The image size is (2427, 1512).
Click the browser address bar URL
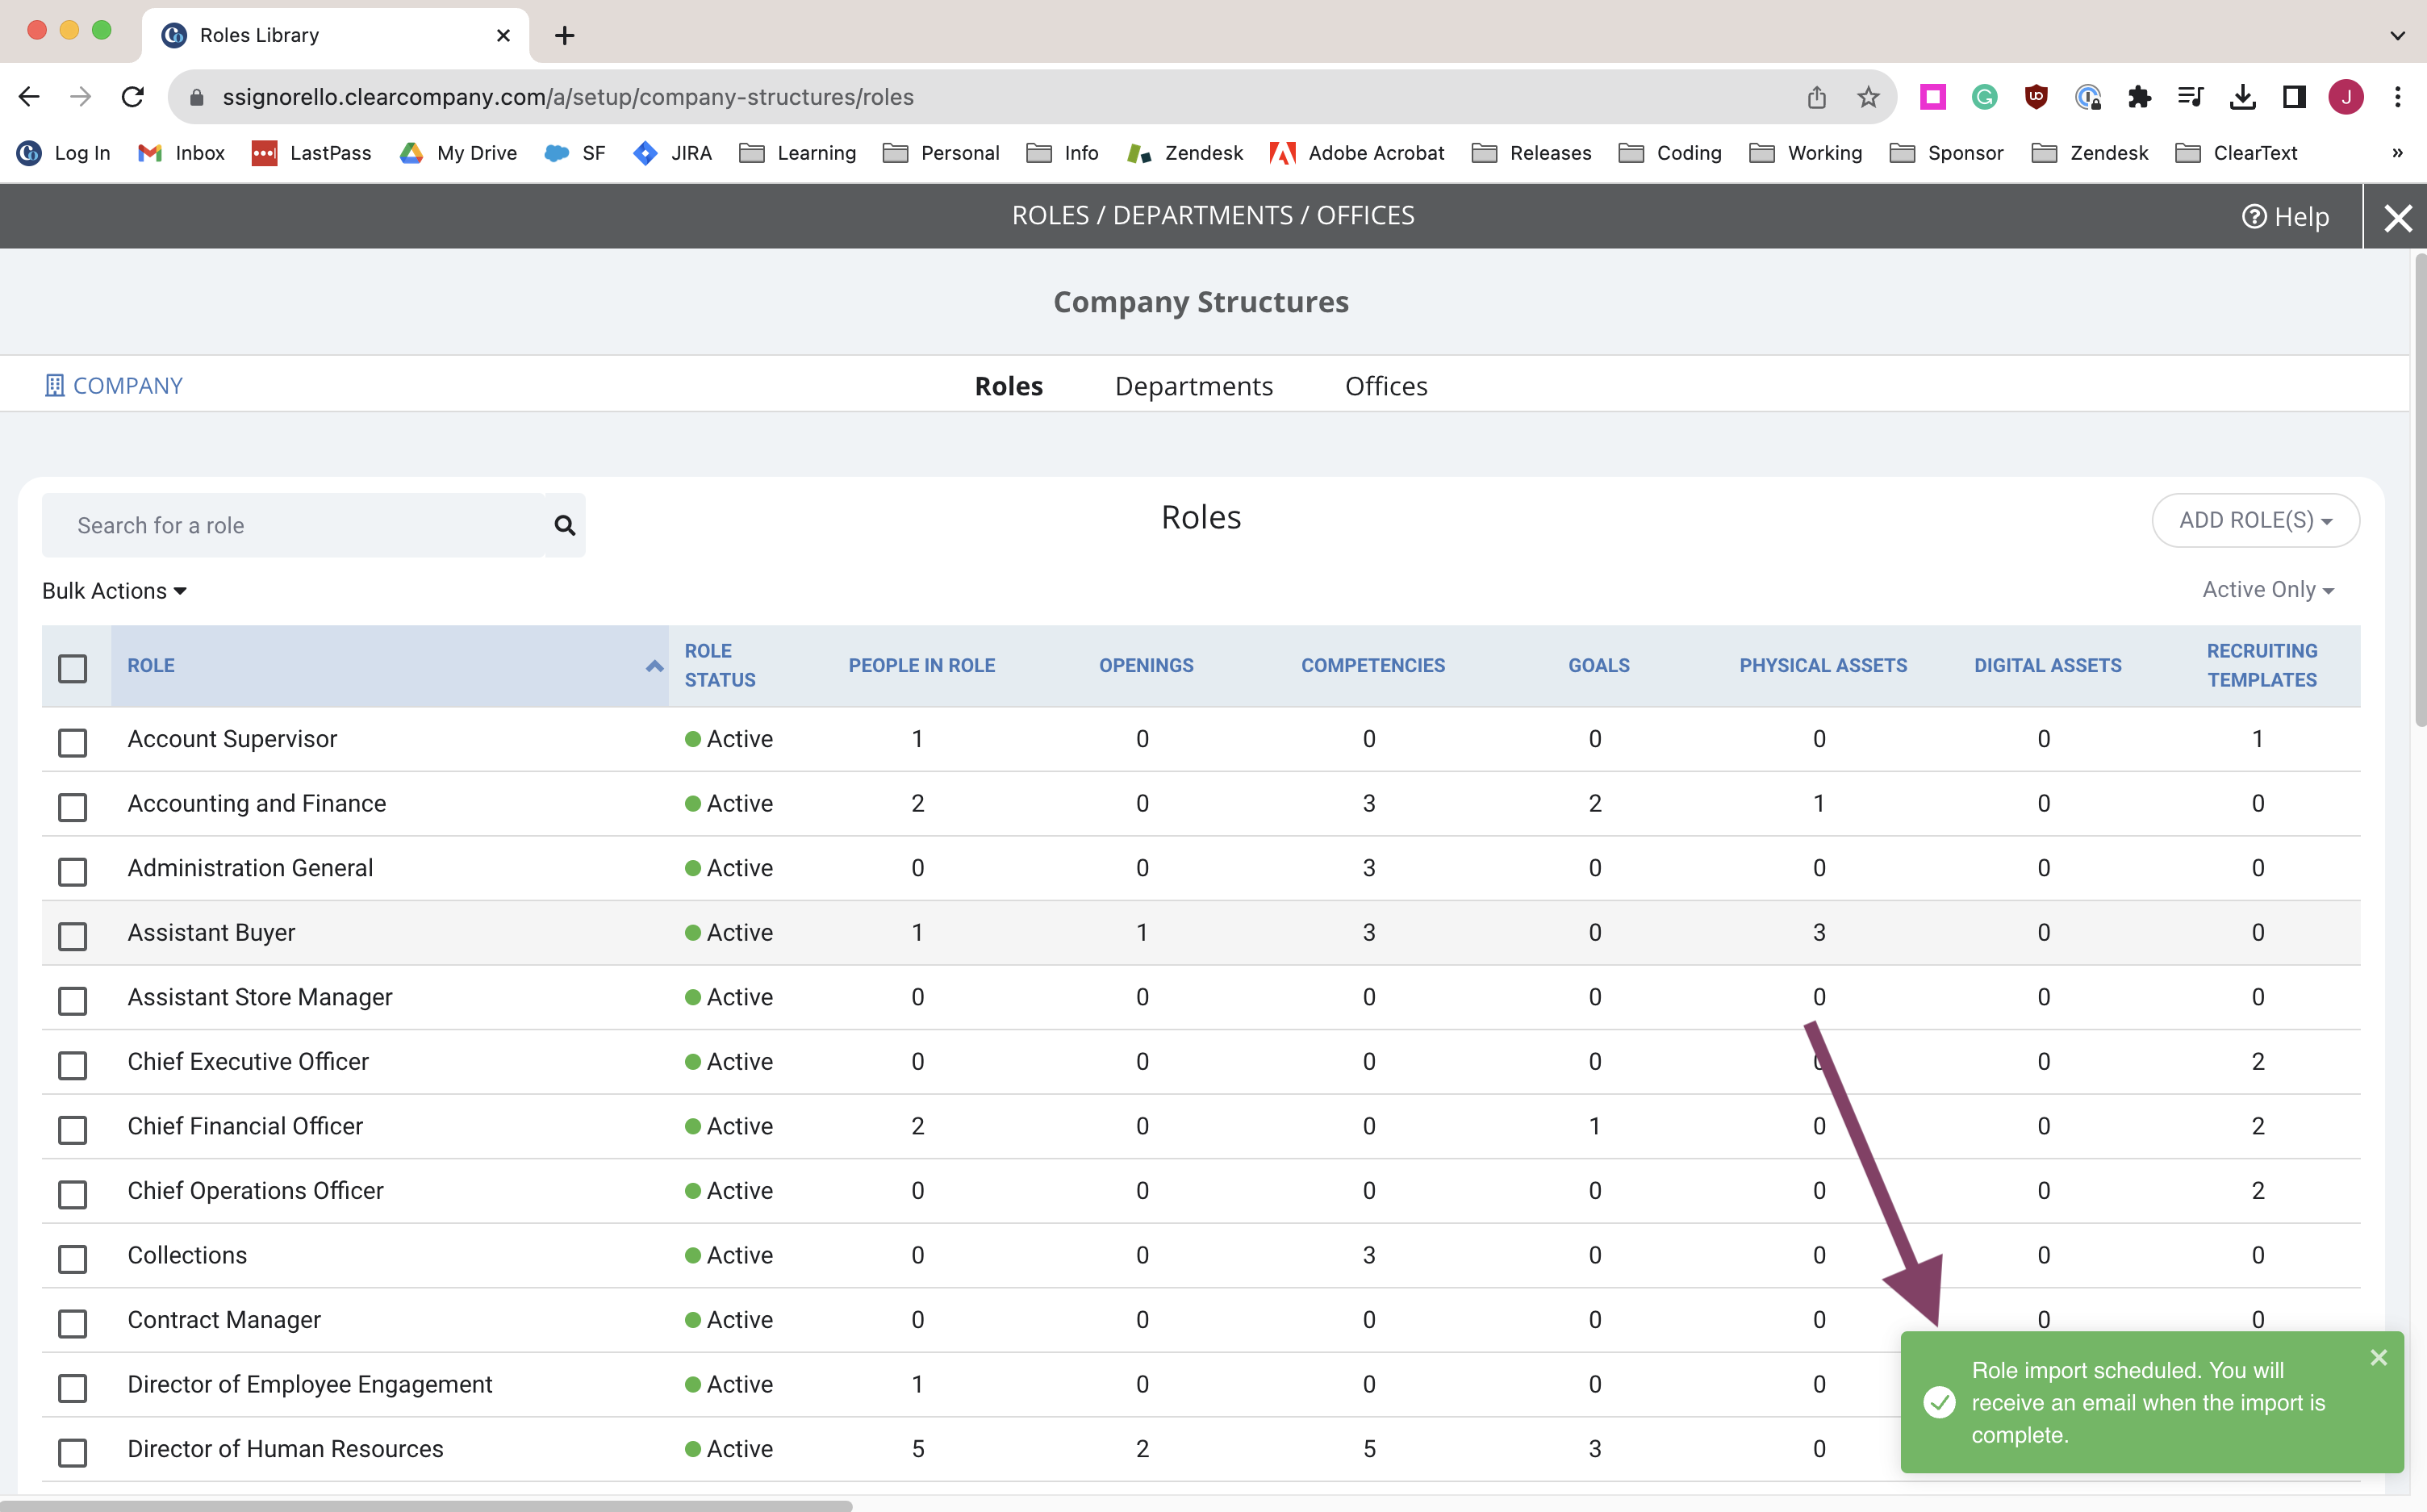point(568,97)
